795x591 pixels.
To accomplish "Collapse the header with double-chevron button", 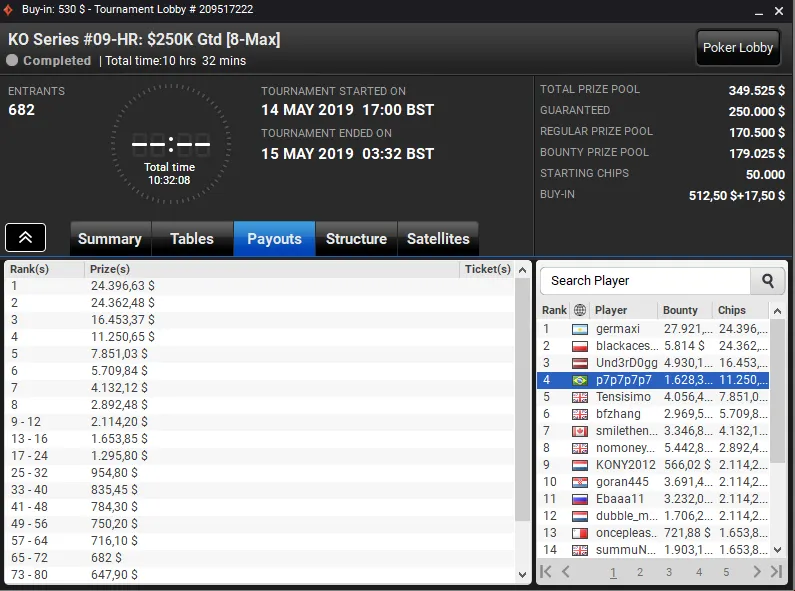I will (x=25, y=238).
